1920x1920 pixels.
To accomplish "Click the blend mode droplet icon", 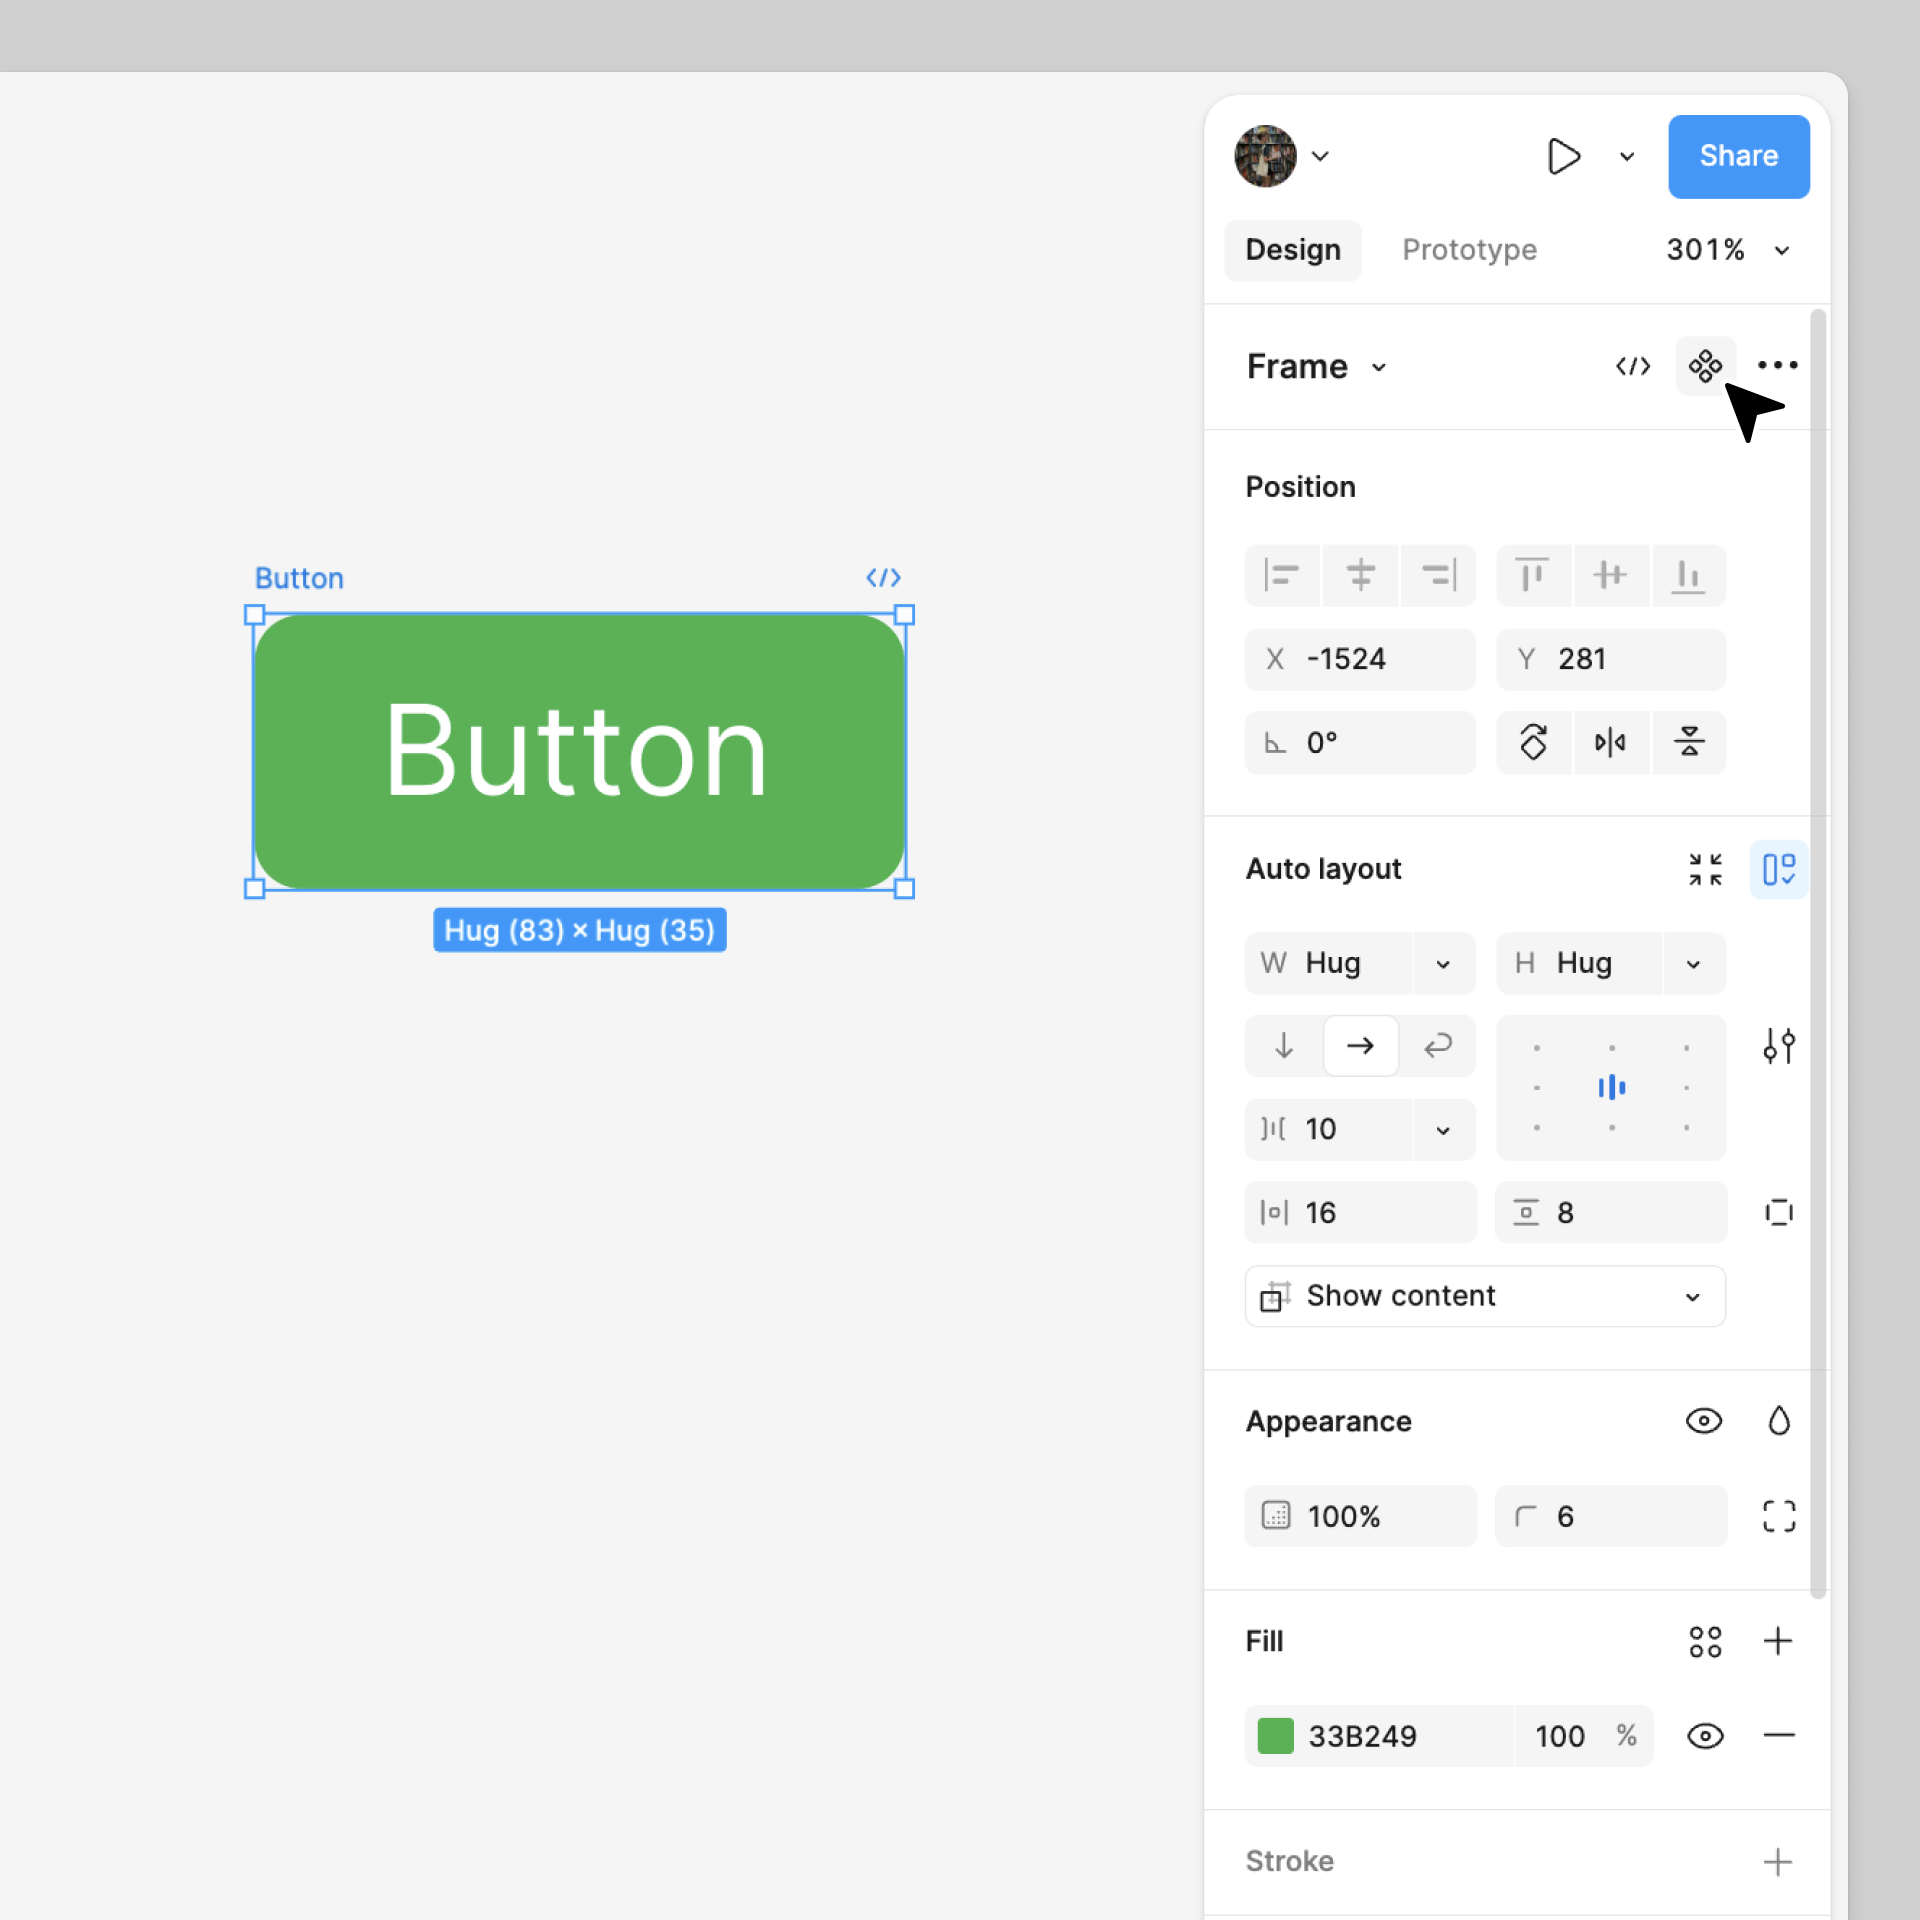I will [1778, 1421].
